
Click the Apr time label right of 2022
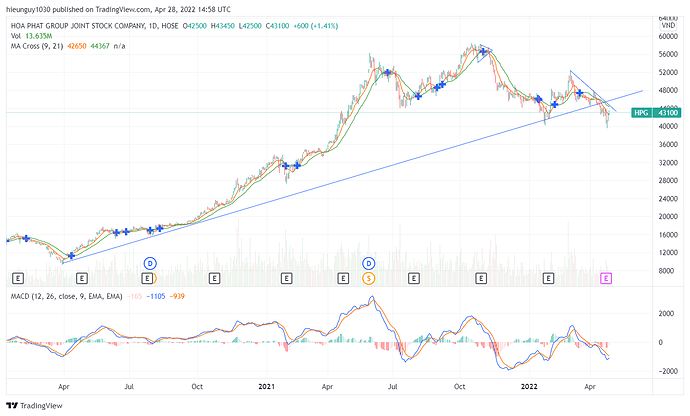click(590, 387)
